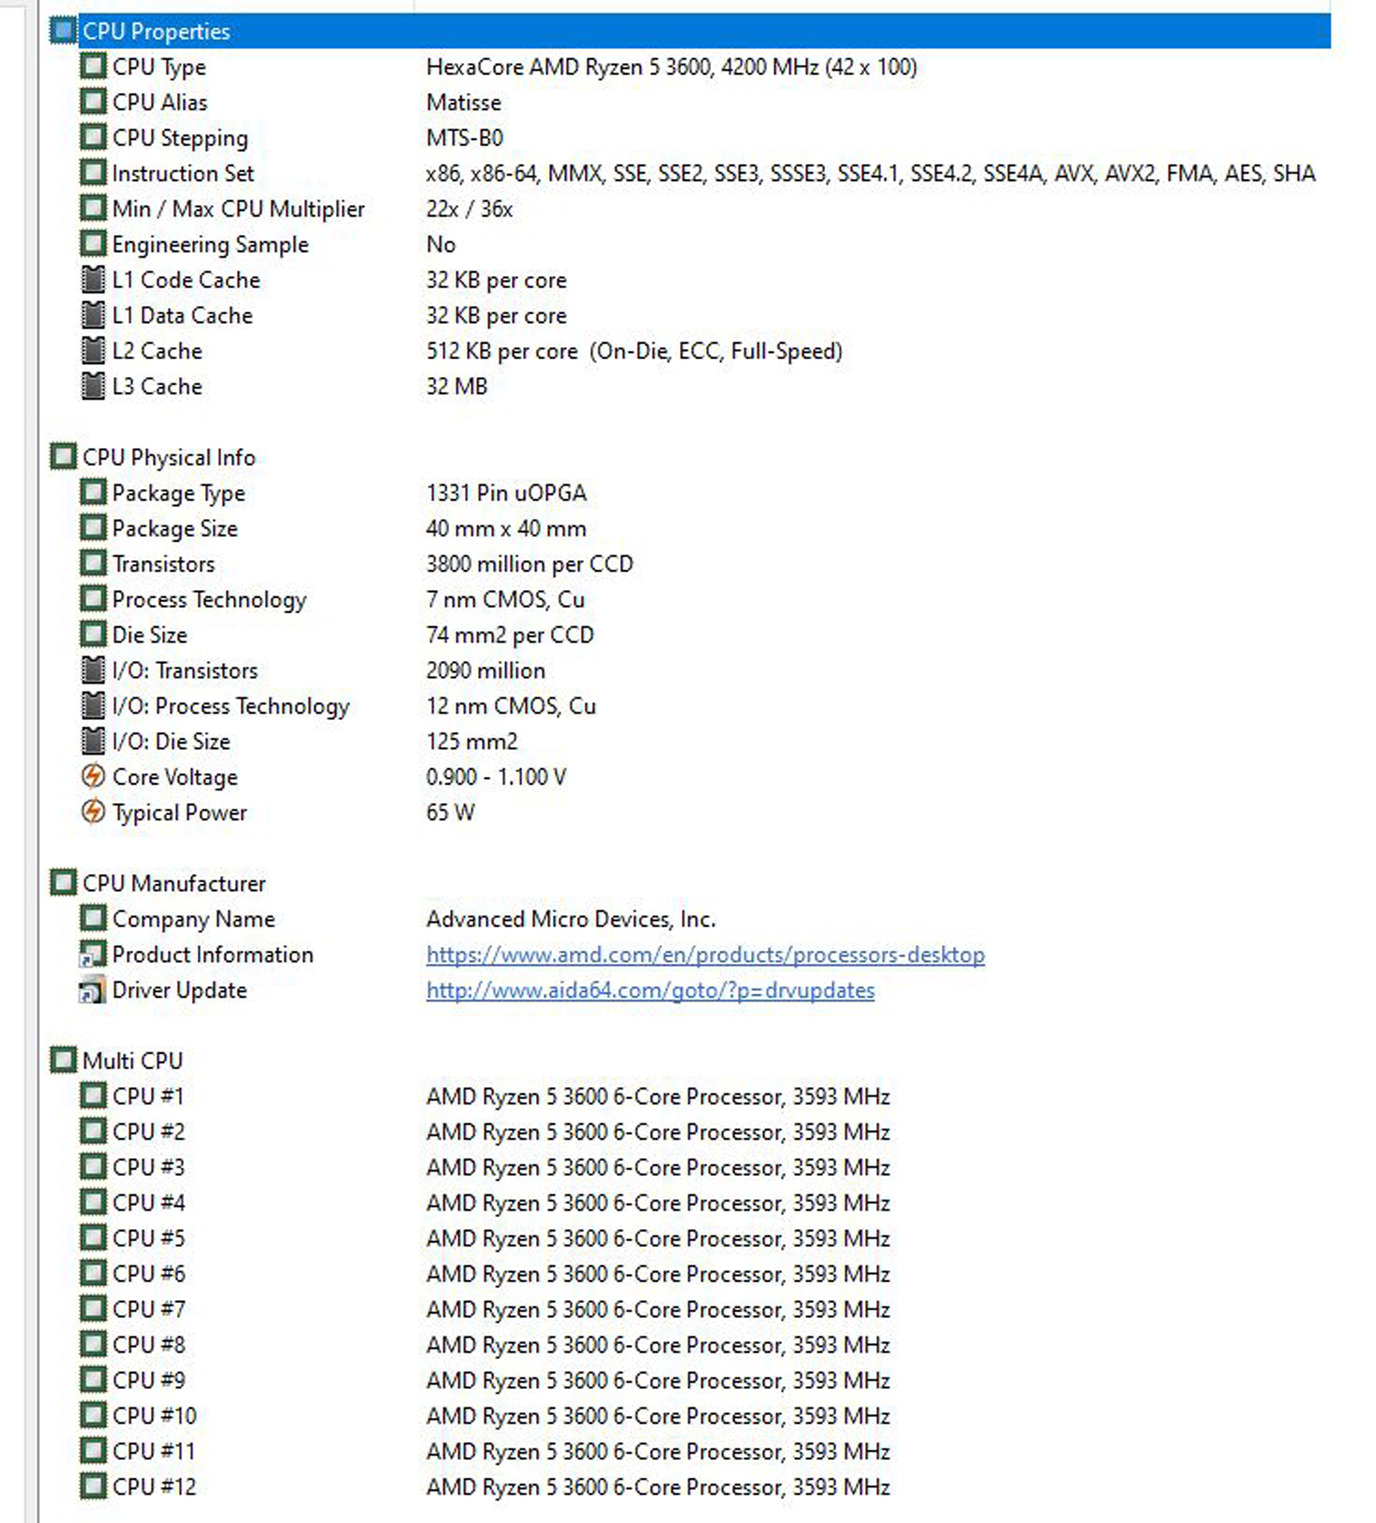
Task: Select the '0.900 - 1.100 V' value
Action: (x=496, y=777)
